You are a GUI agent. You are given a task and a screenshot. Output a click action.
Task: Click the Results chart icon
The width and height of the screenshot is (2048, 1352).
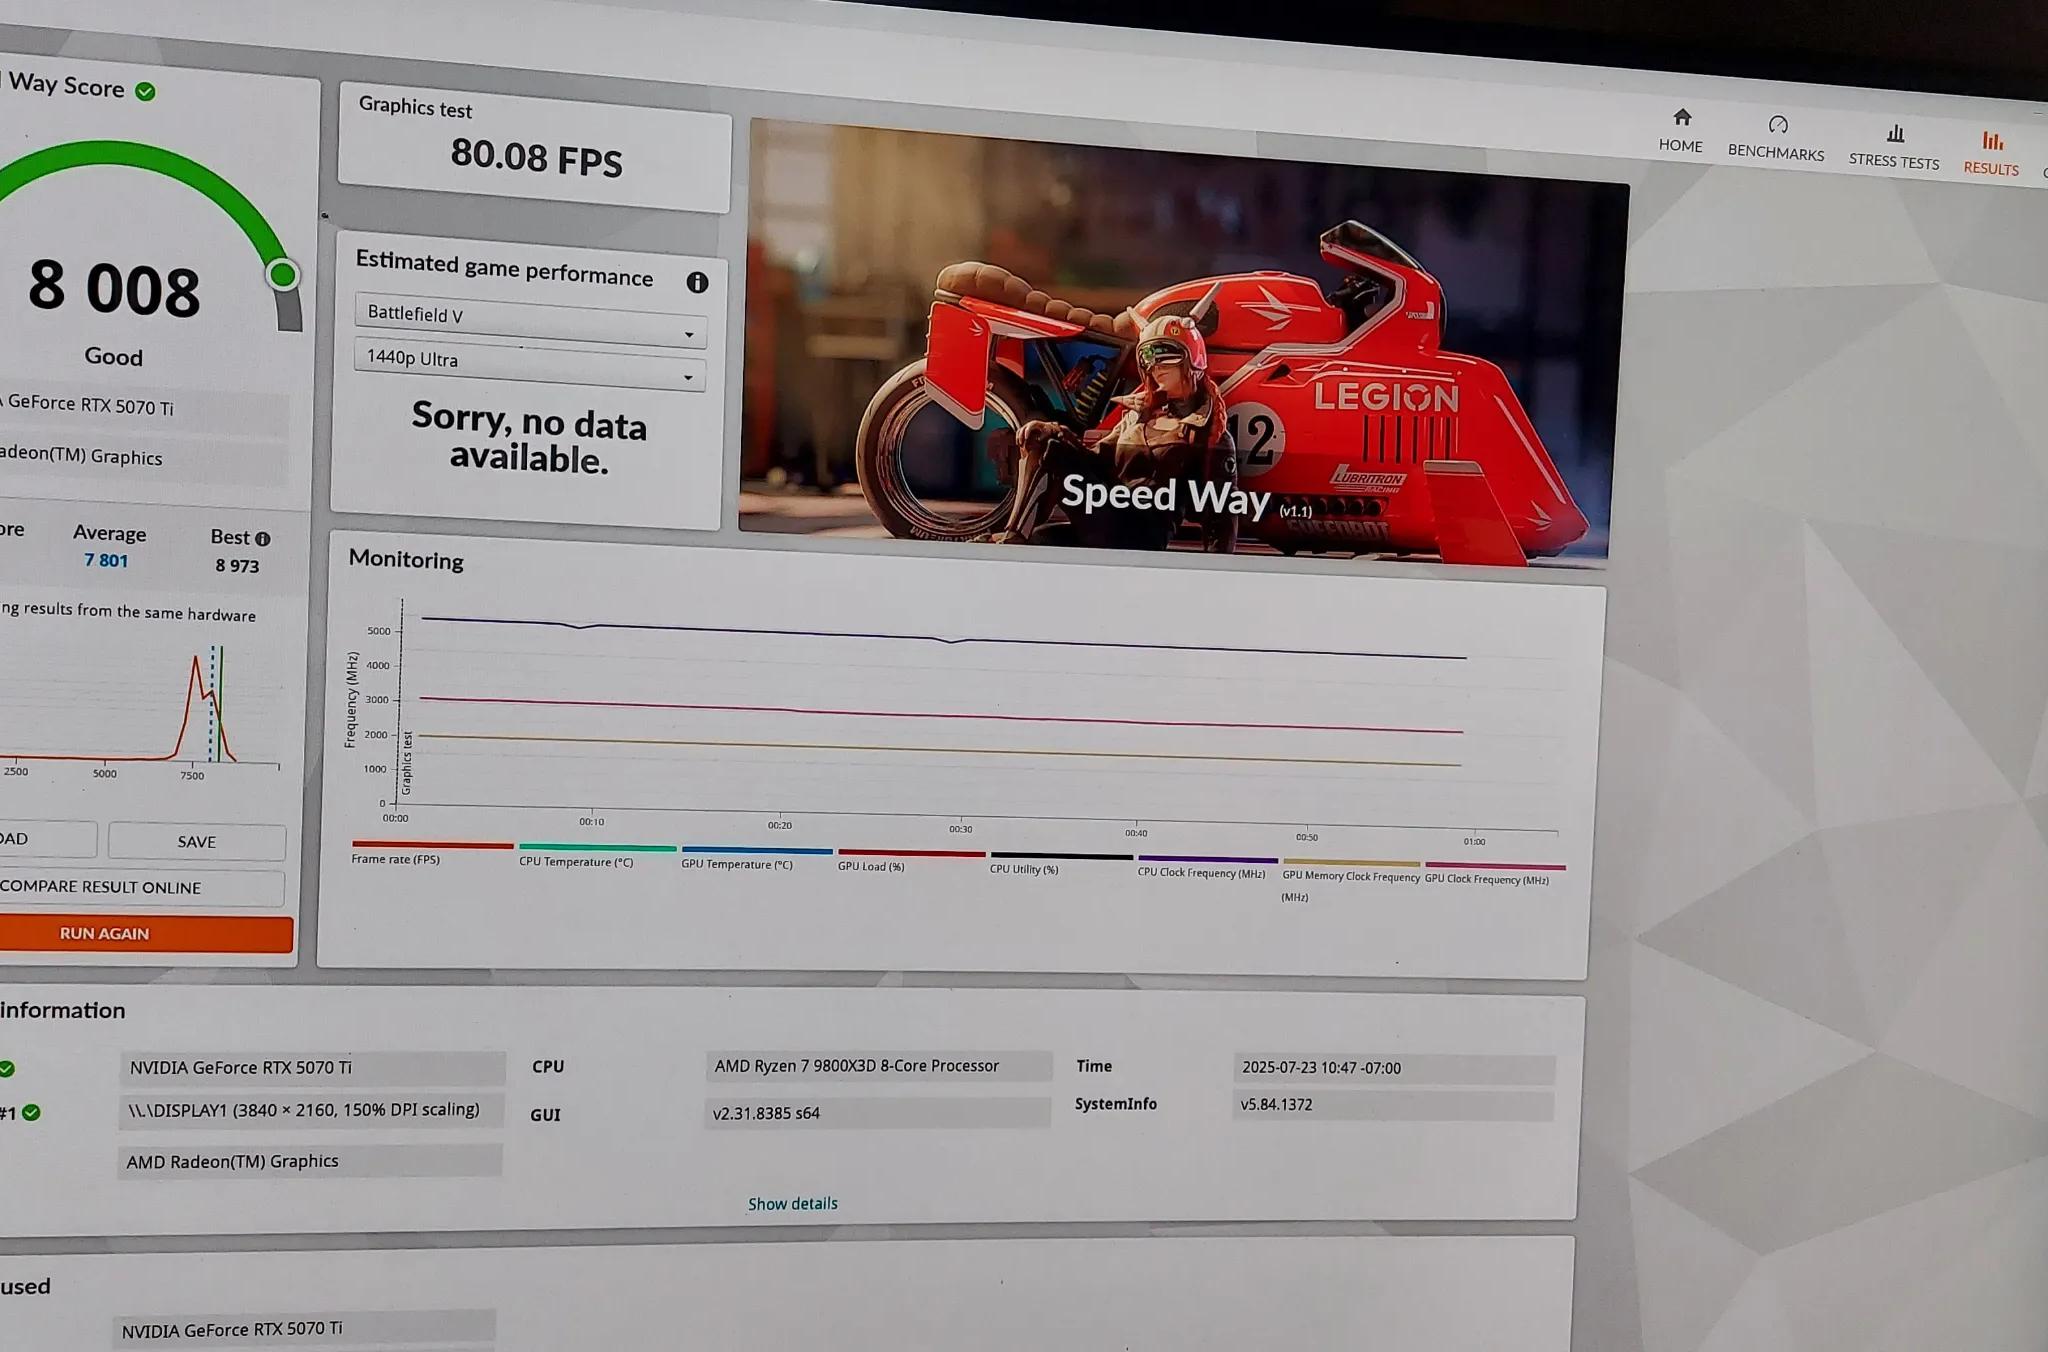pyautogui.click(x=1992, y=141)
